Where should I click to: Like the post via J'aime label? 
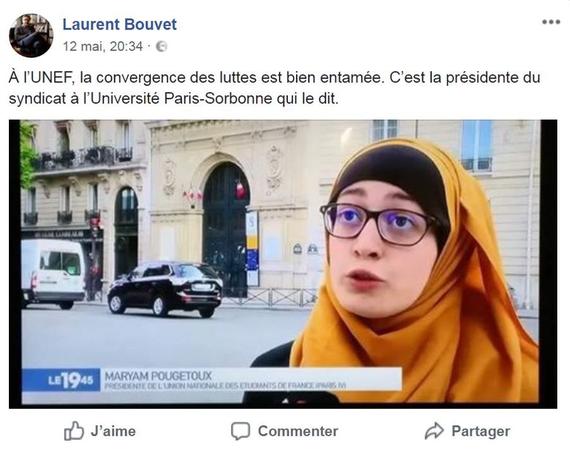click(x=113, y=431)
